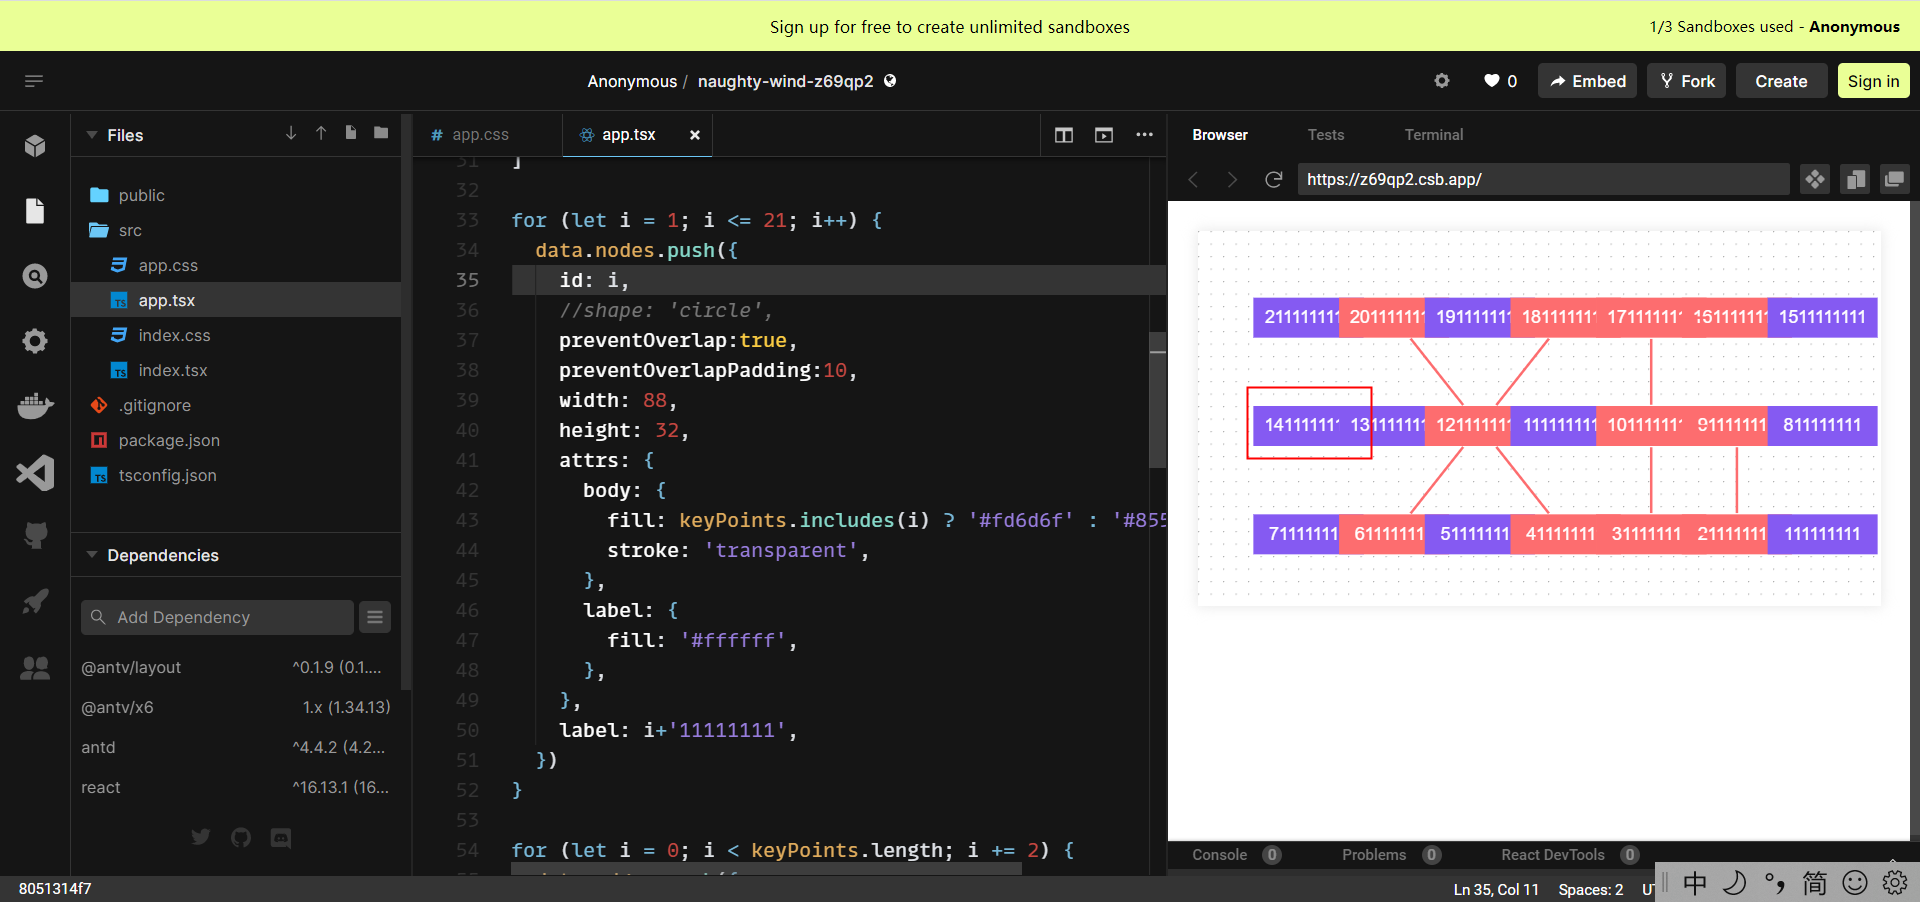Switch to the Tests tab
Image resolution: width=1920 pixels, height=902 pixels.
tap(1326, 134)
